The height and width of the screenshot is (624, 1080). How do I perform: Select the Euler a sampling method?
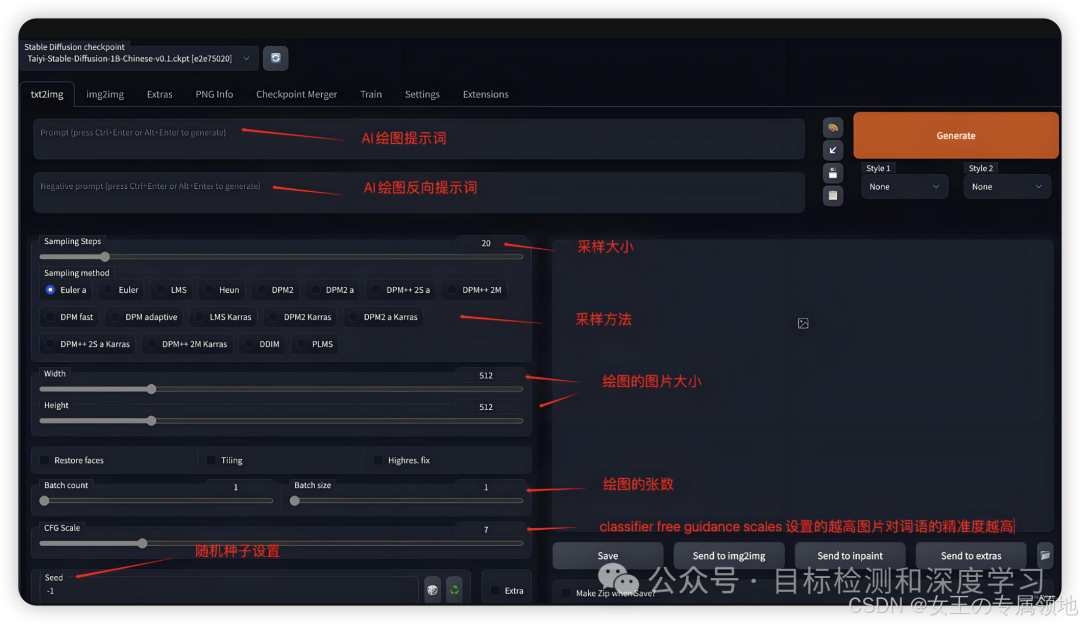tap(66, 290)
